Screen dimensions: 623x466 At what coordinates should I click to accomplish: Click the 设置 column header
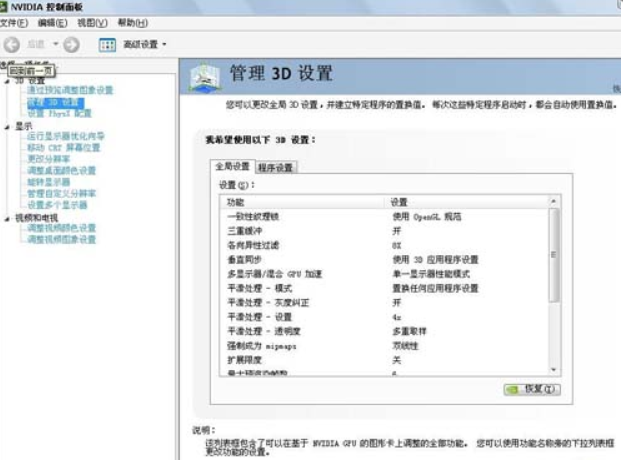466,202
